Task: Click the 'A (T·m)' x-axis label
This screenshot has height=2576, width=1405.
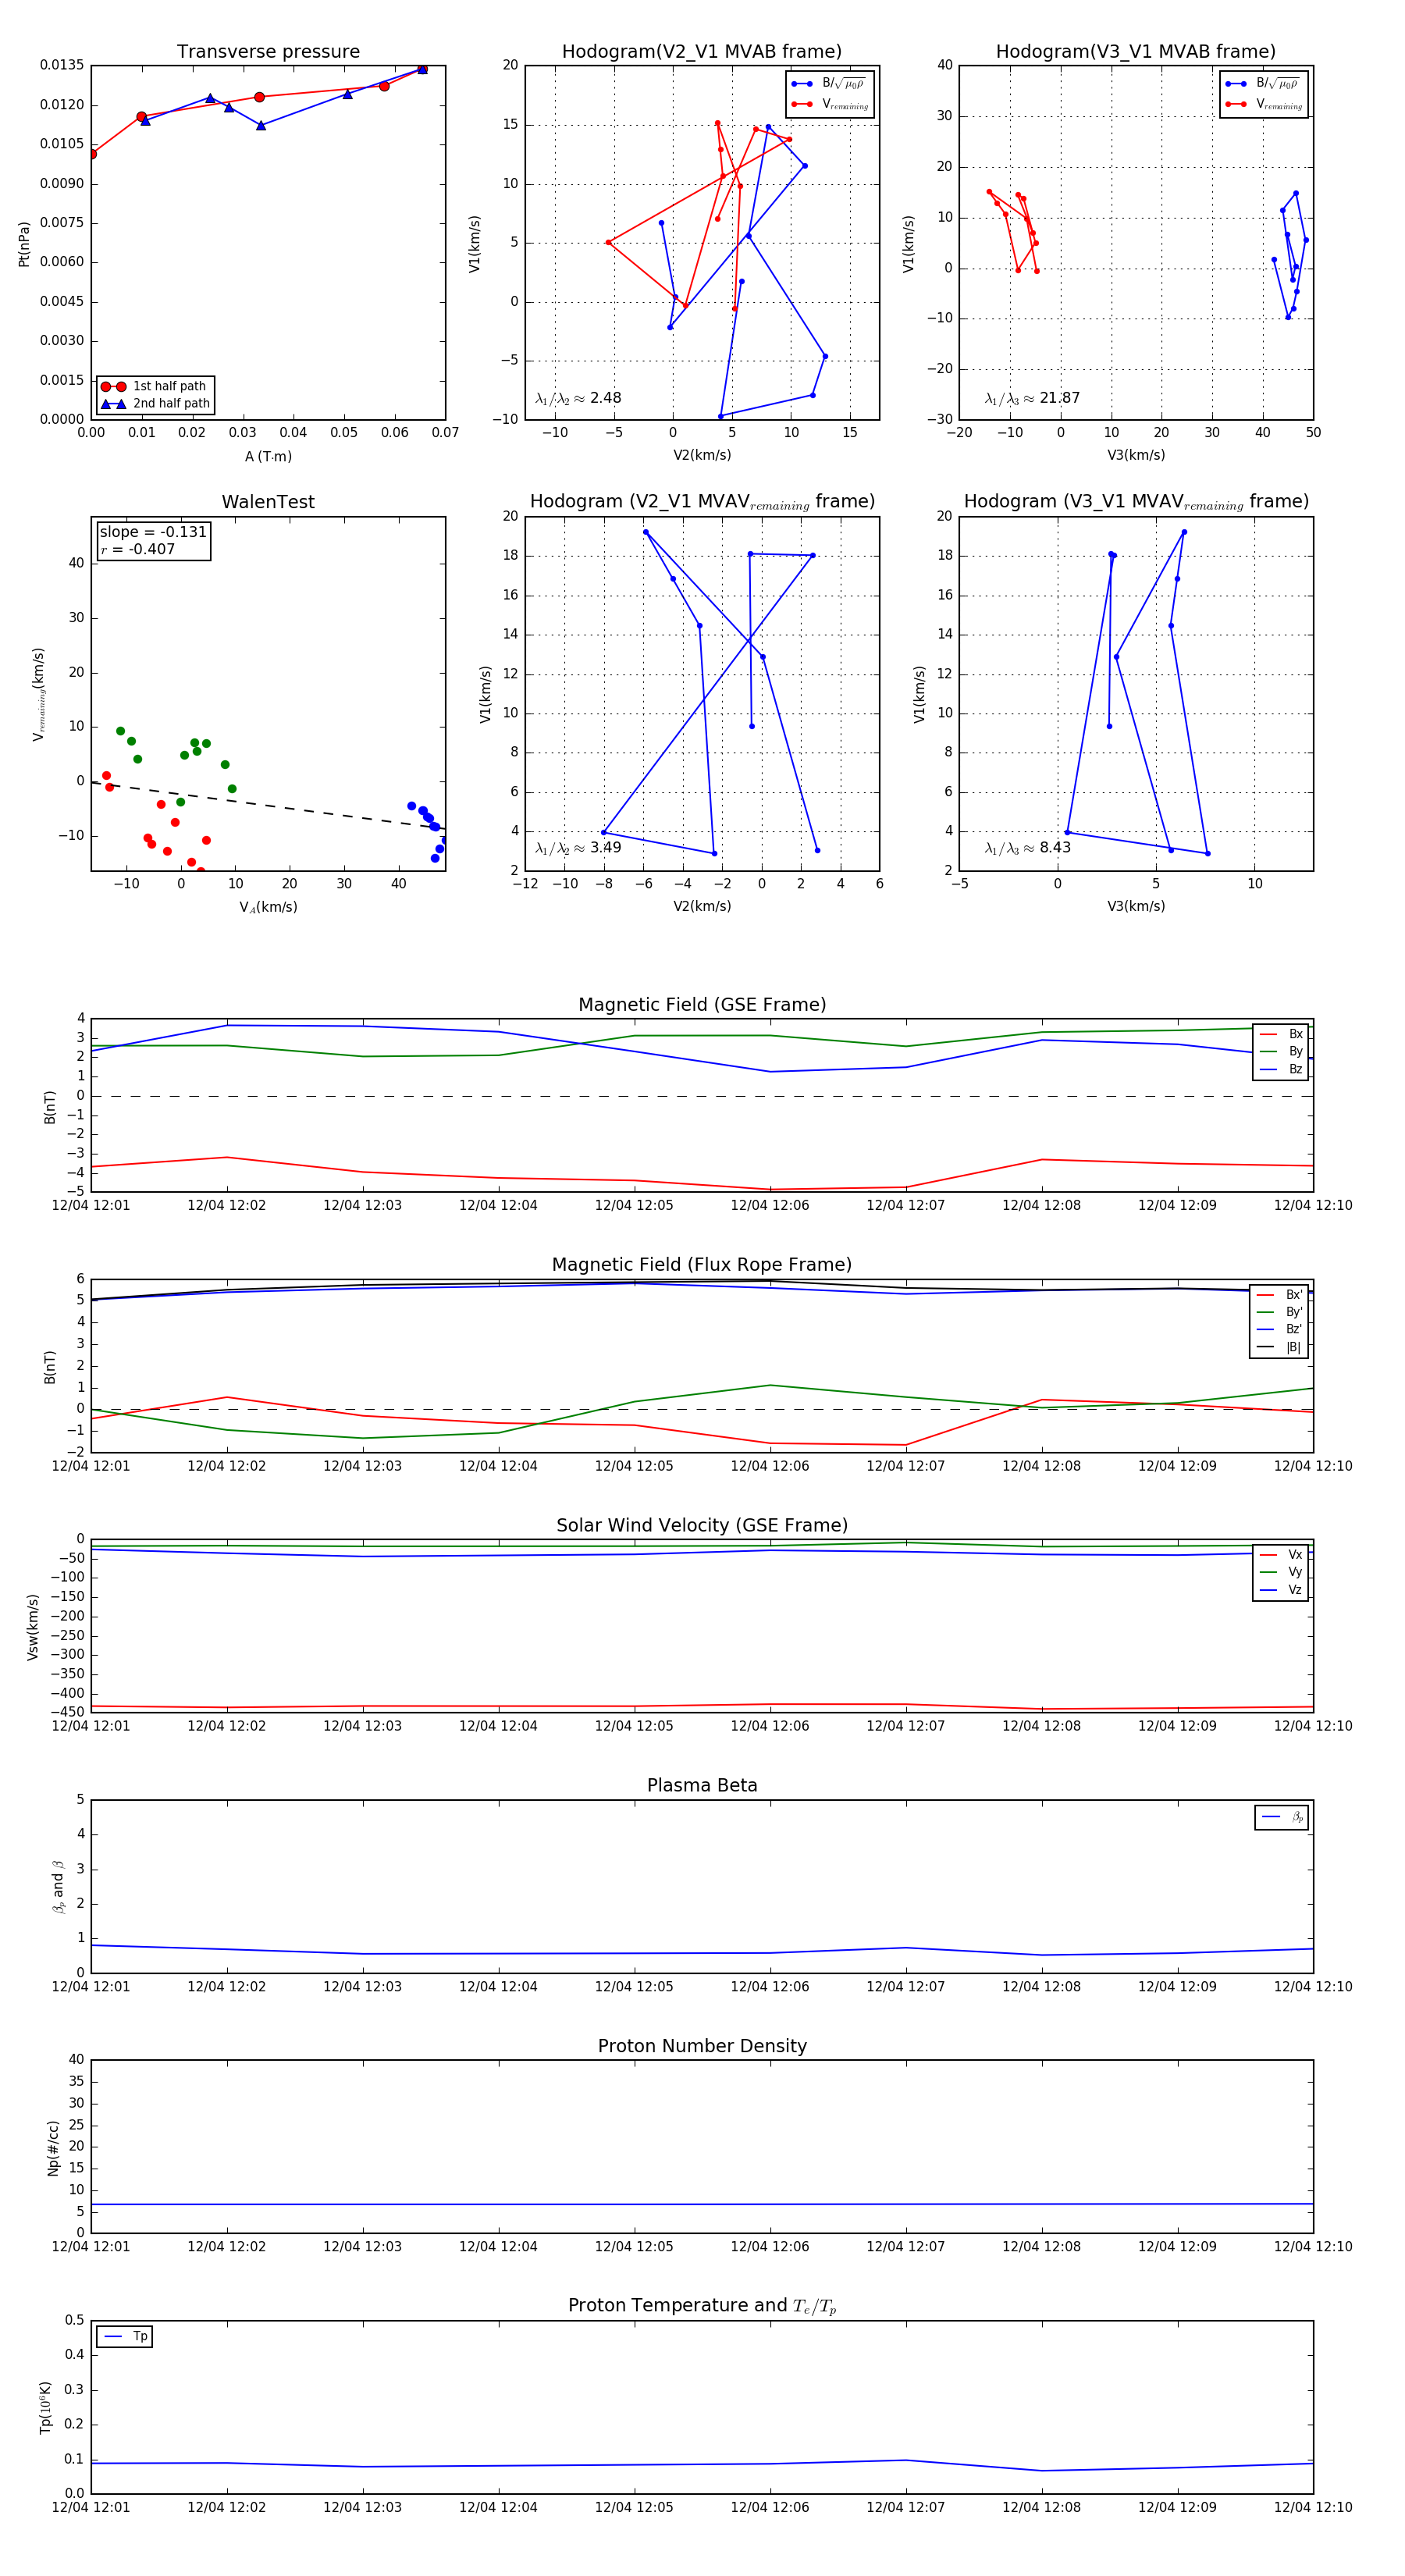Action: (x=268, y=457)
